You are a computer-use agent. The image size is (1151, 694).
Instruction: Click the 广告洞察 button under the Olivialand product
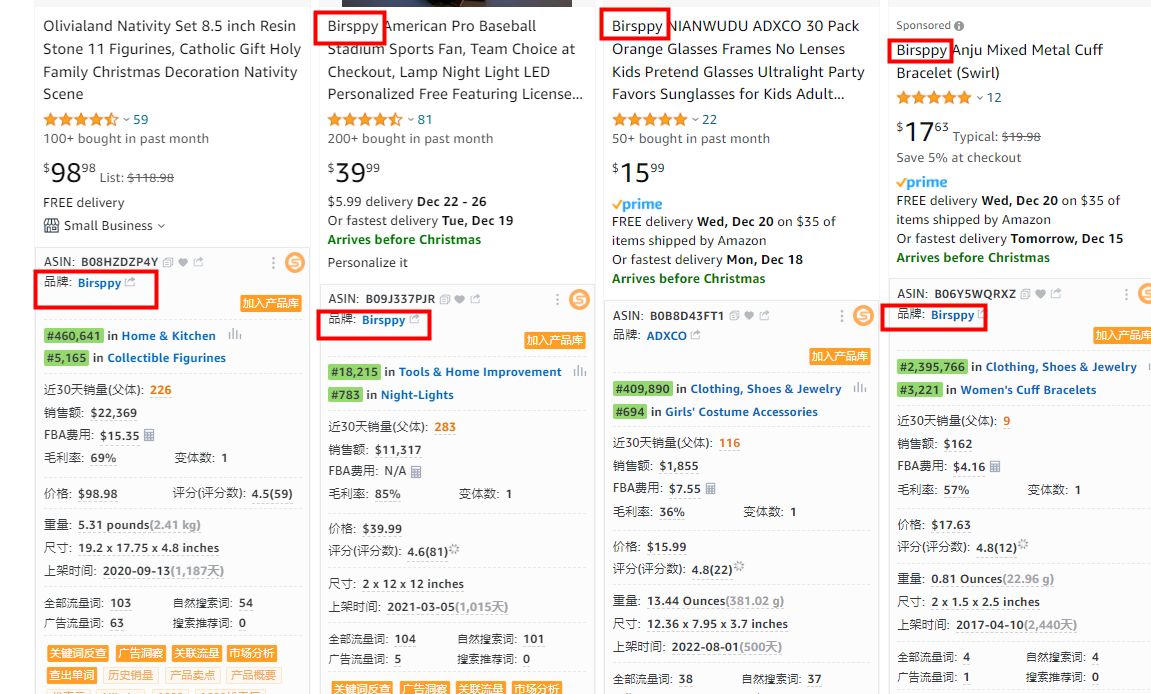click(x=141, y=653)
